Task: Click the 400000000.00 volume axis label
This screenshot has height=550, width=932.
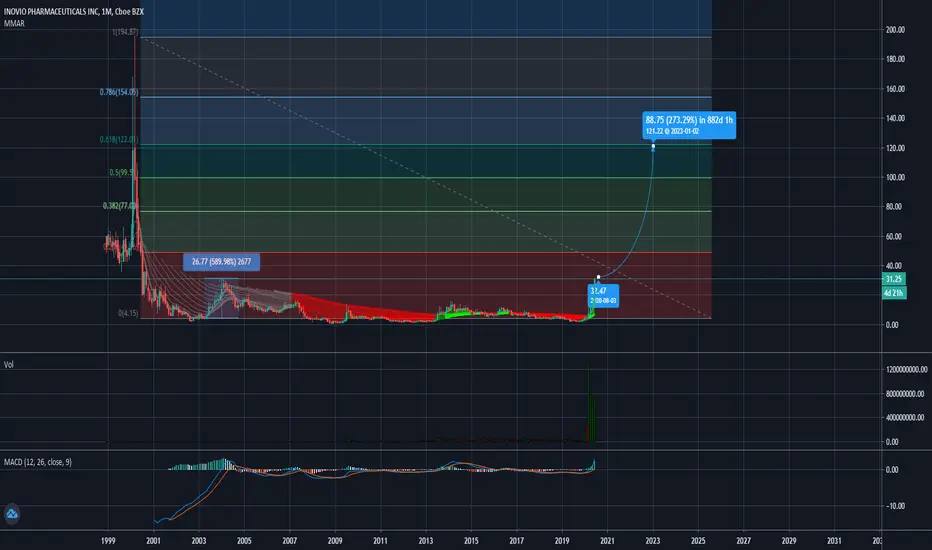Action: (905, 418)
